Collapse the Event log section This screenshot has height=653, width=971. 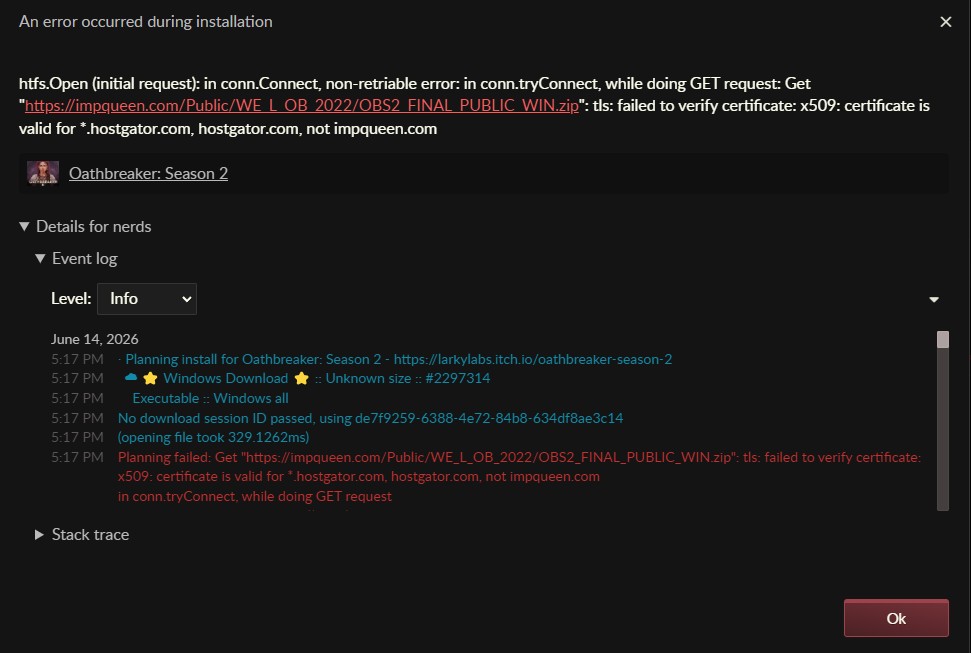pos(76,258)
